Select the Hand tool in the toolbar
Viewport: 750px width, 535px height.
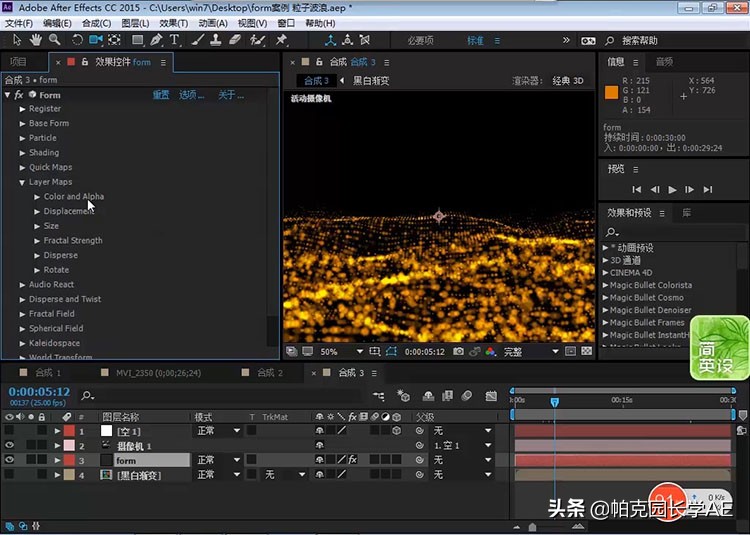click(36, 40)
